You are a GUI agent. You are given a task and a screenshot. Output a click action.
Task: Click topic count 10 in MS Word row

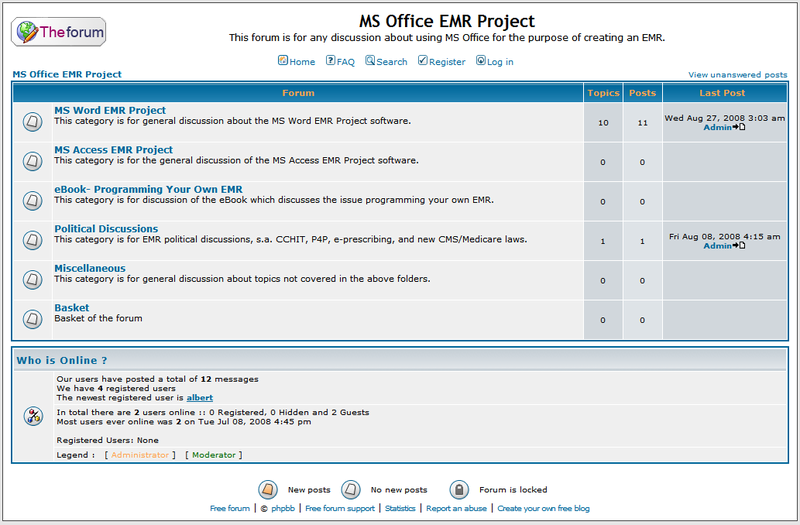tap(603, 122)
